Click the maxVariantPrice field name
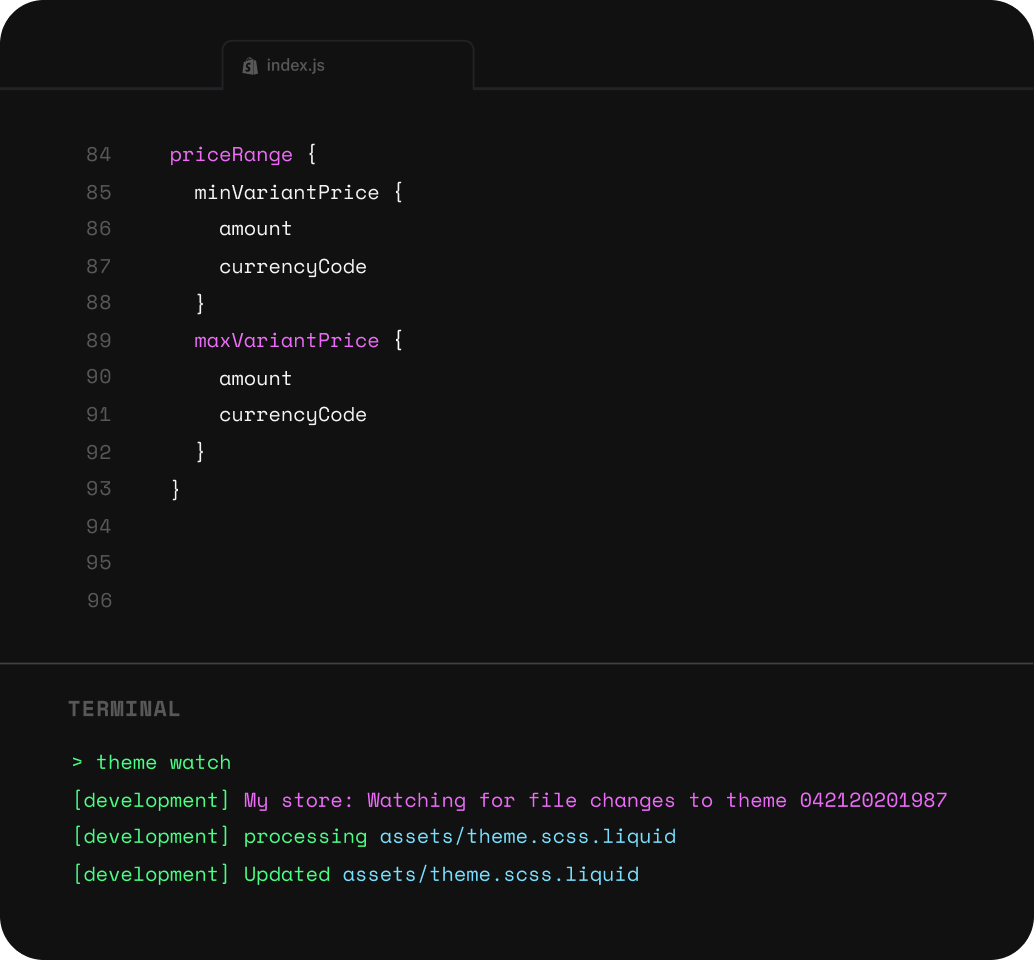 point(287,341)
